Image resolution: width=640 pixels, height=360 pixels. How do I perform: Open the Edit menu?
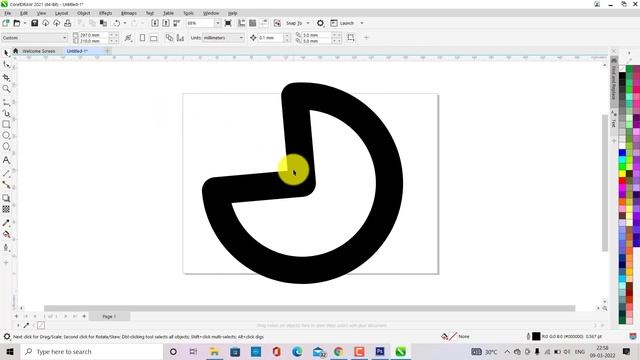click(x=24, y=13)
